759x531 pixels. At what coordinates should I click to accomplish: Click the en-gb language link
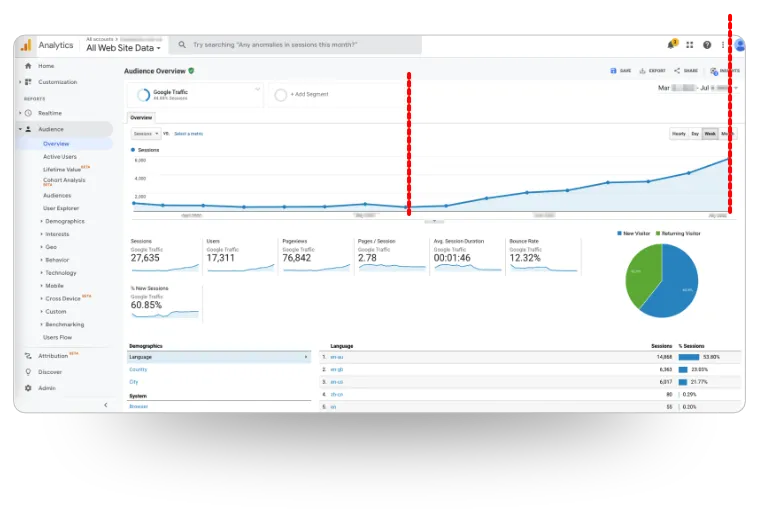click(x=336, y=369)
